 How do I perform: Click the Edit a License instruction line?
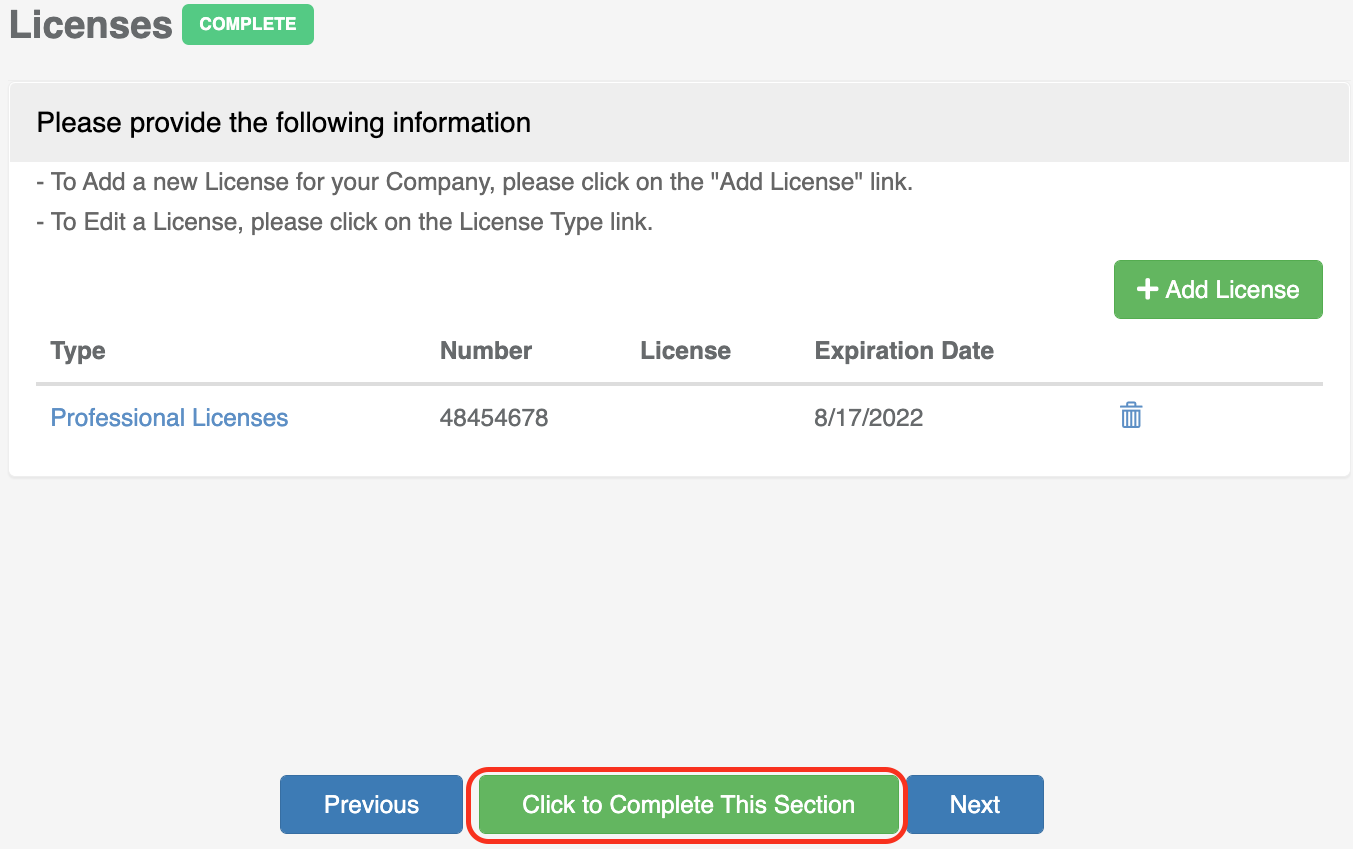tap(344, 222)
